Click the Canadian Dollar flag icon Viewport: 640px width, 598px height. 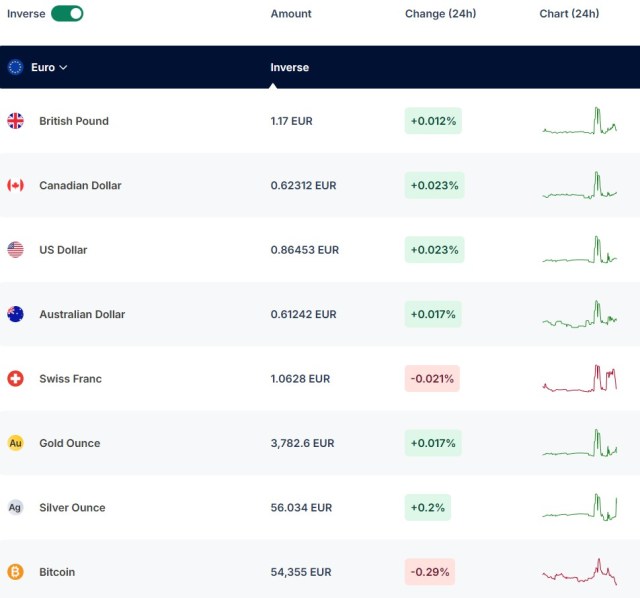[16, 185]
